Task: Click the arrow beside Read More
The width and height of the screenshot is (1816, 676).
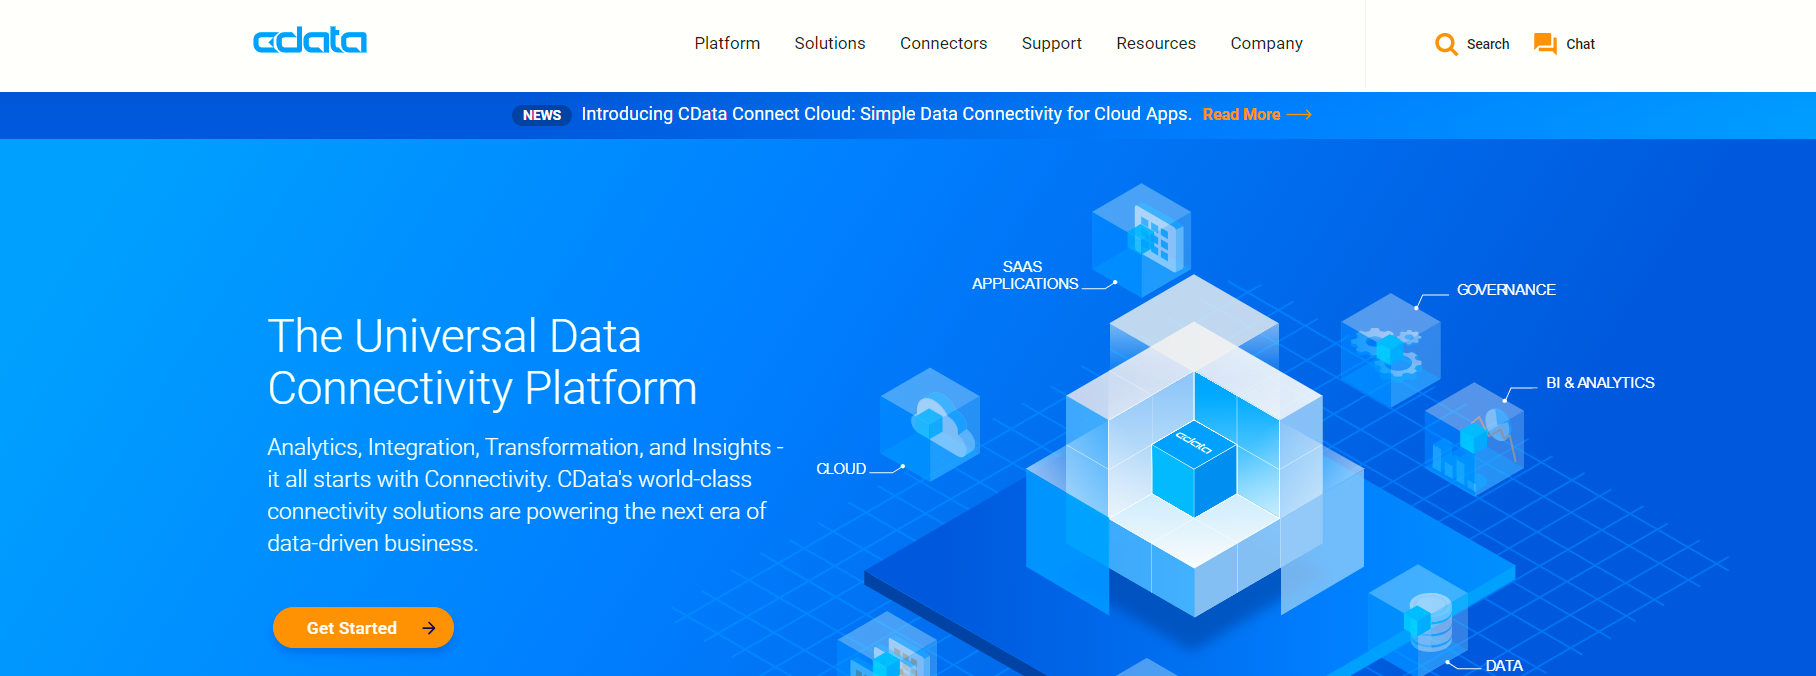Action: click(1299, 115)
